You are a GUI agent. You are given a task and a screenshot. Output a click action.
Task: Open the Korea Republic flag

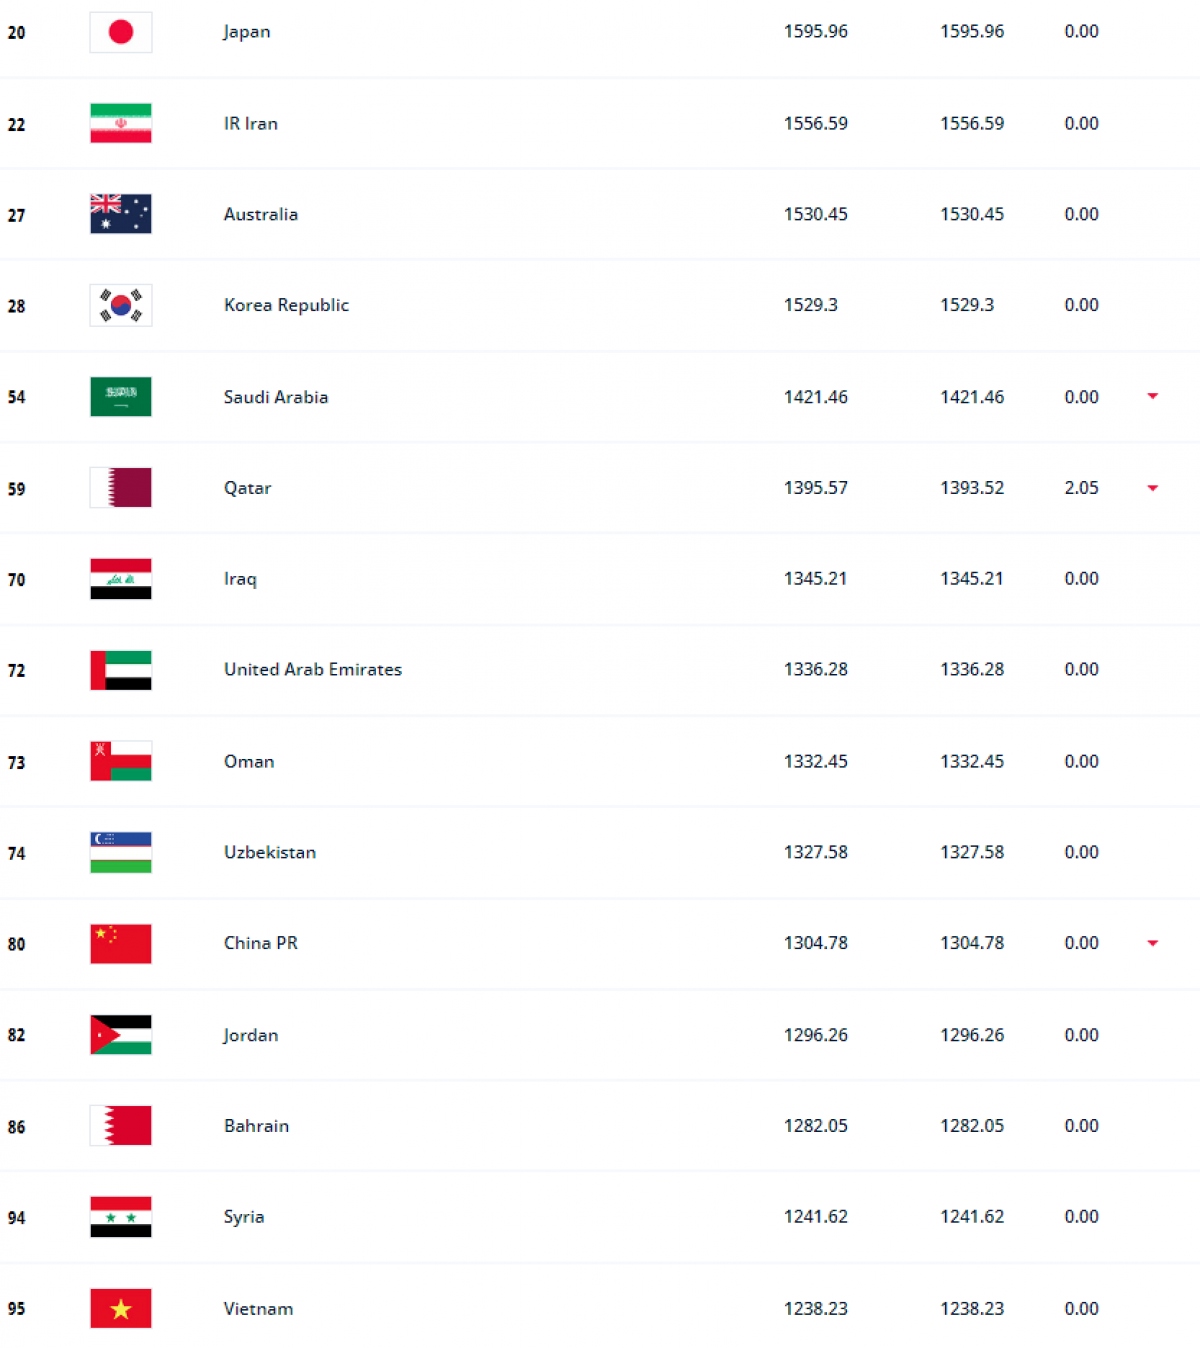click(121, 305)
